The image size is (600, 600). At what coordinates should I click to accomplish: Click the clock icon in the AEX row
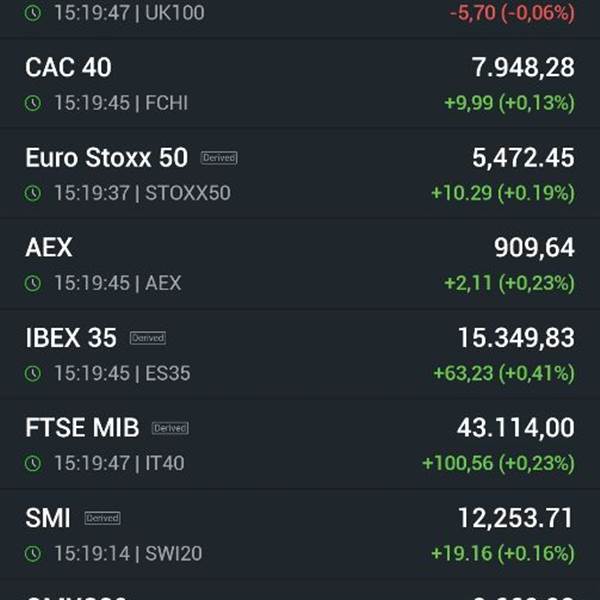coord(33,283)
